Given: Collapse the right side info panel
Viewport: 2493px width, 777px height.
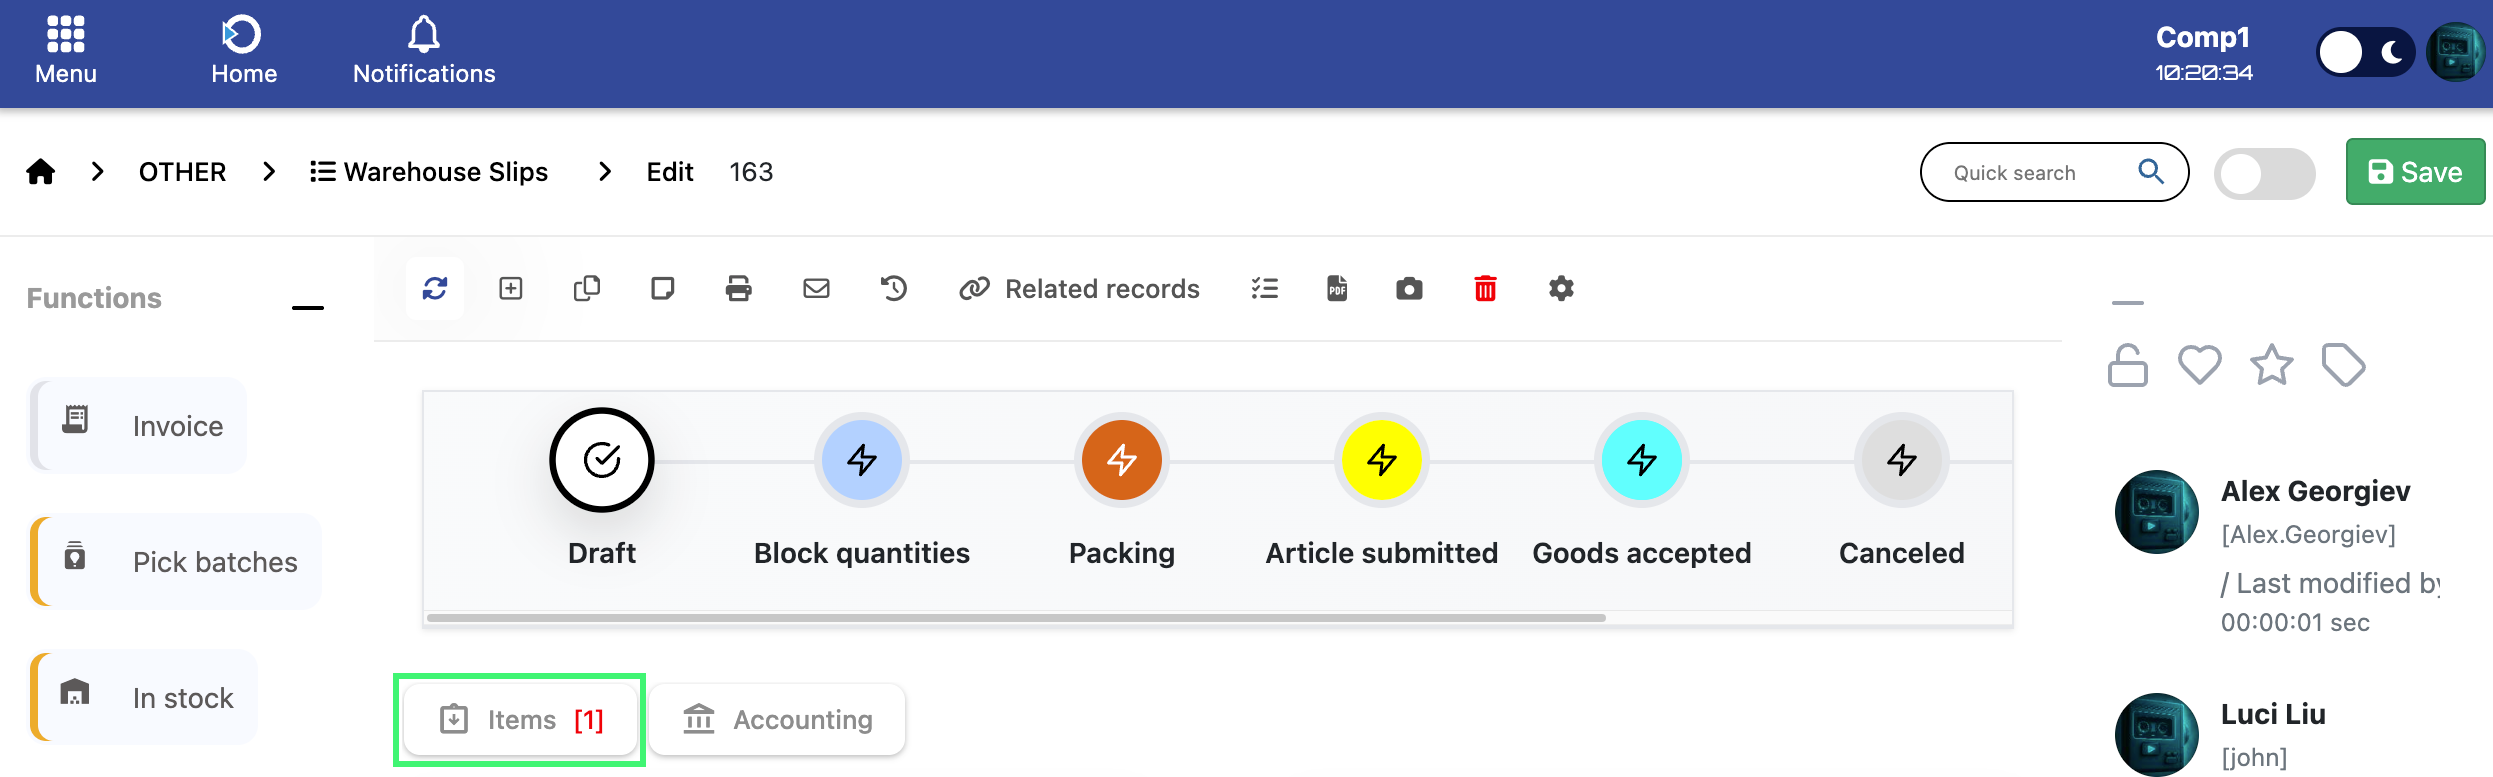Looking at the screenshot, I should [2127, 302].
